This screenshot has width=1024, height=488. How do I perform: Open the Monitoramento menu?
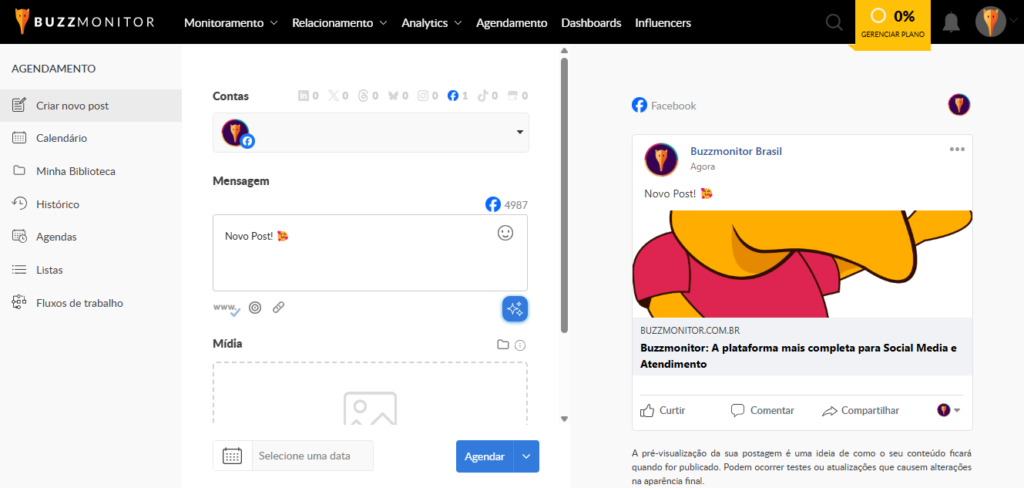coord(231,23)
